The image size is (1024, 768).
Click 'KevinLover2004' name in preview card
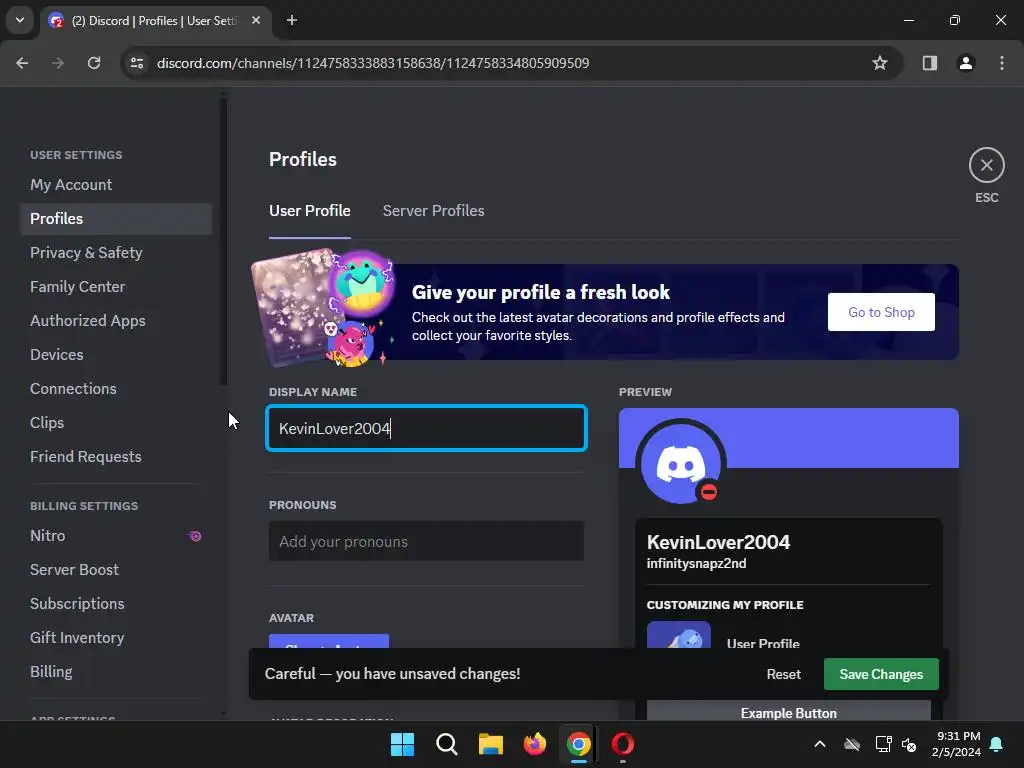pyautogui.click(x=718, y=542)
